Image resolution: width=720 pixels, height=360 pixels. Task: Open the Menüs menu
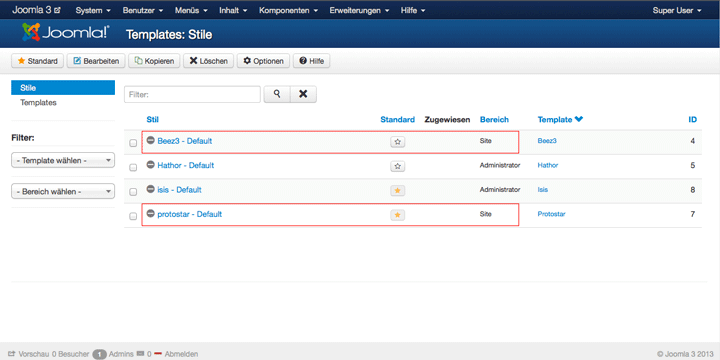[x=191, y=10]
